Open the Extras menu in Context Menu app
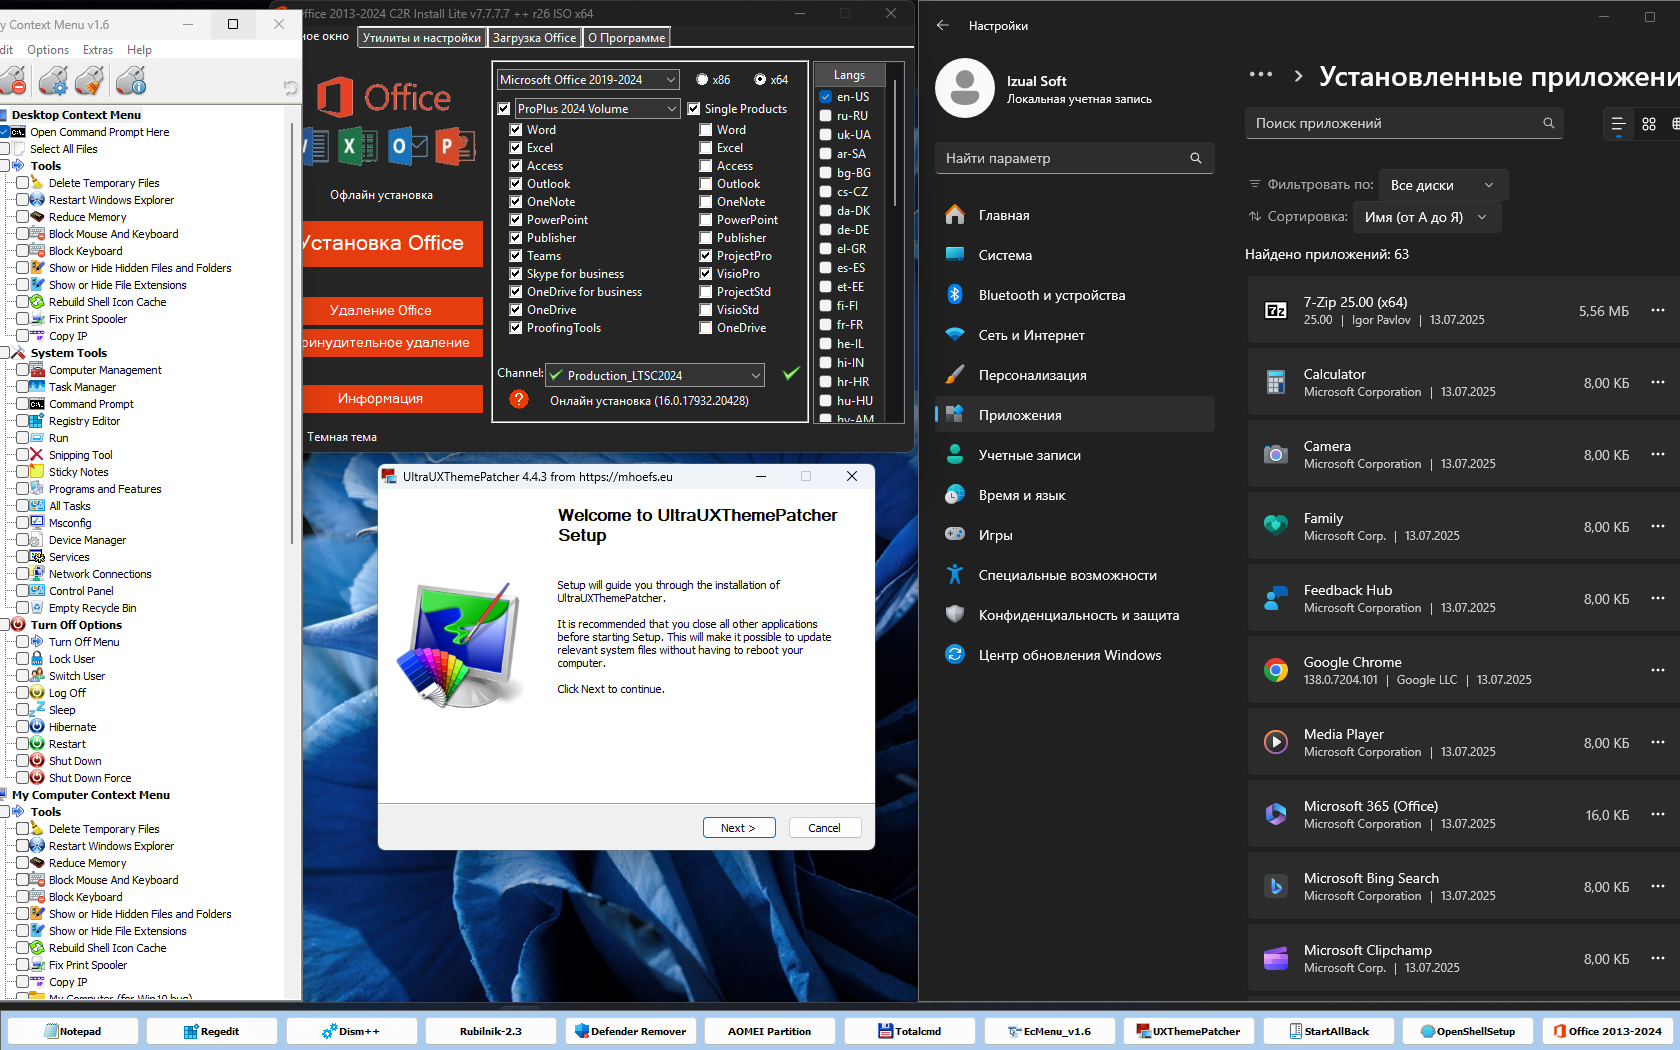Viewport: 1680px width, 1050px height. tap(98, 50)
